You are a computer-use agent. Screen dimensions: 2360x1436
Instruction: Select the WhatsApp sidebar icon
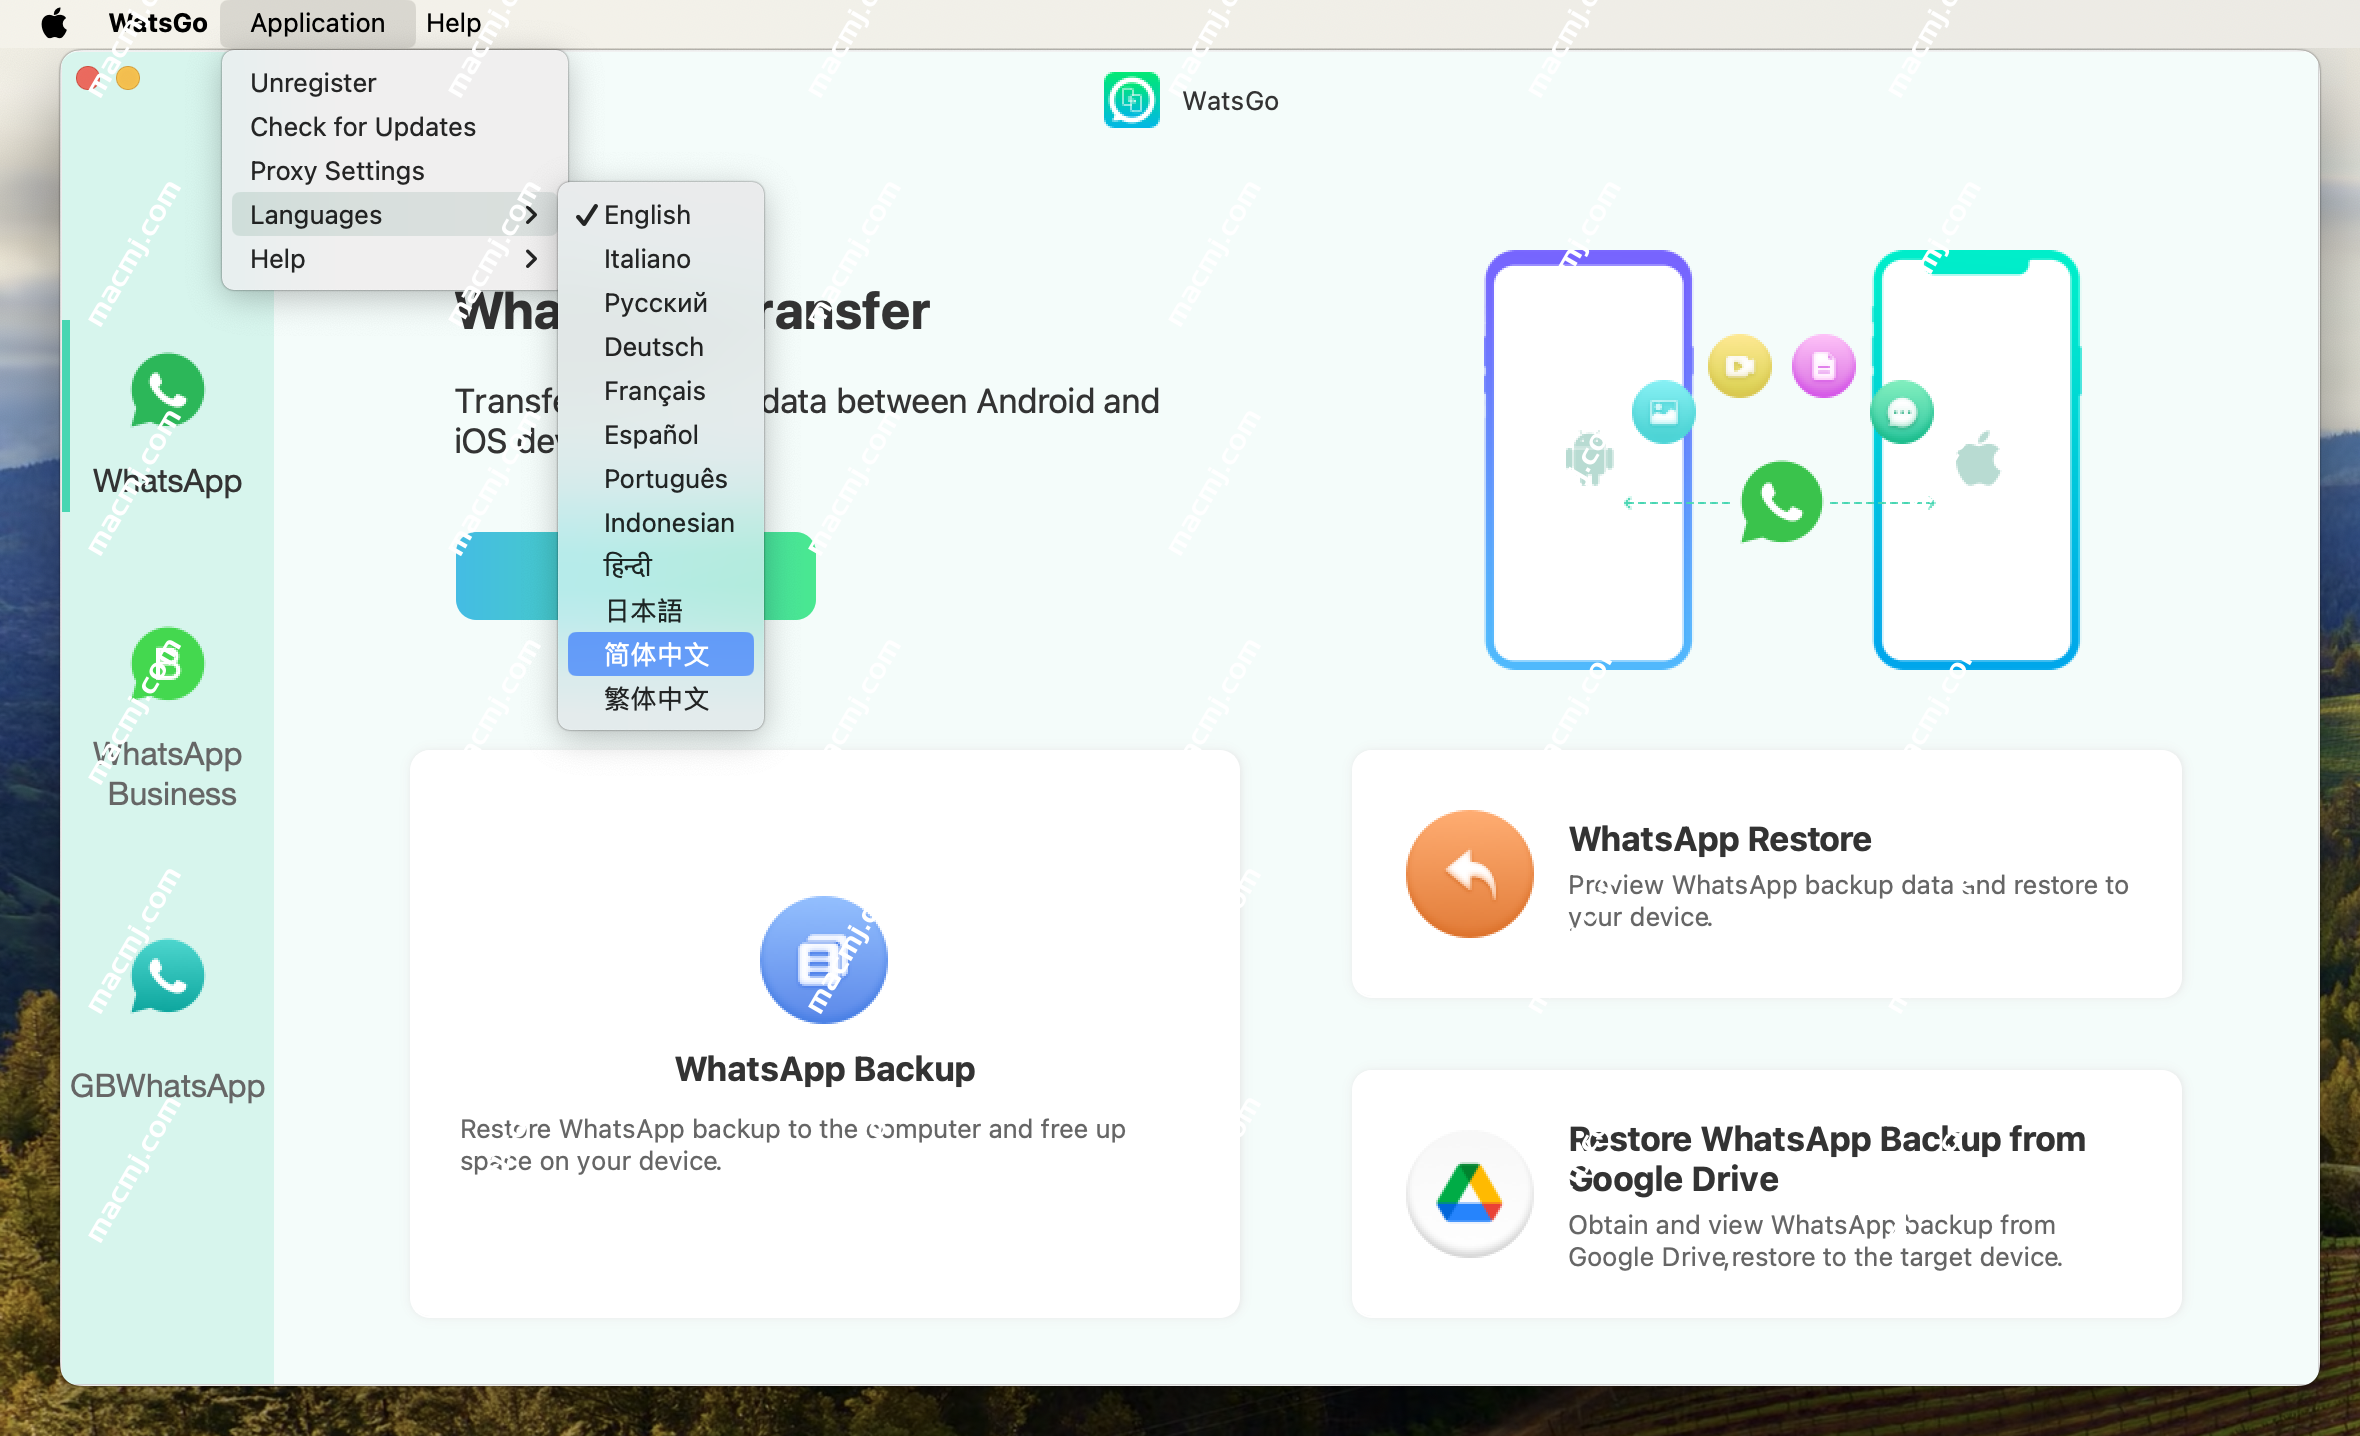[x=167, y=390]
